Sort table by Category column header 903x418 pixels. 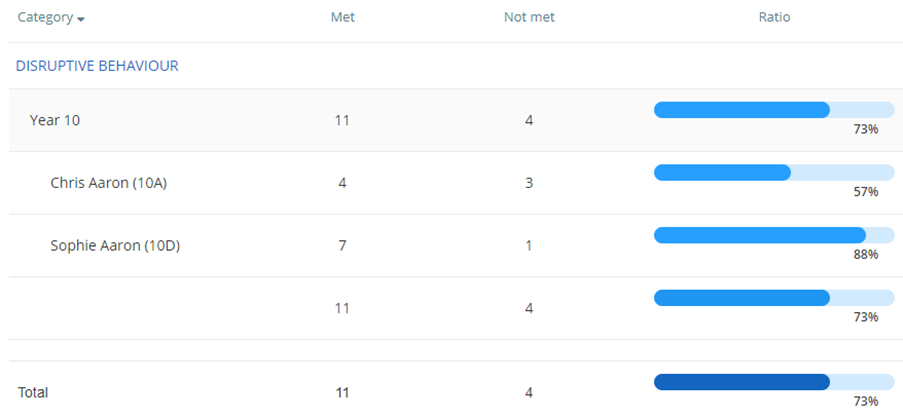click(45, 17)
